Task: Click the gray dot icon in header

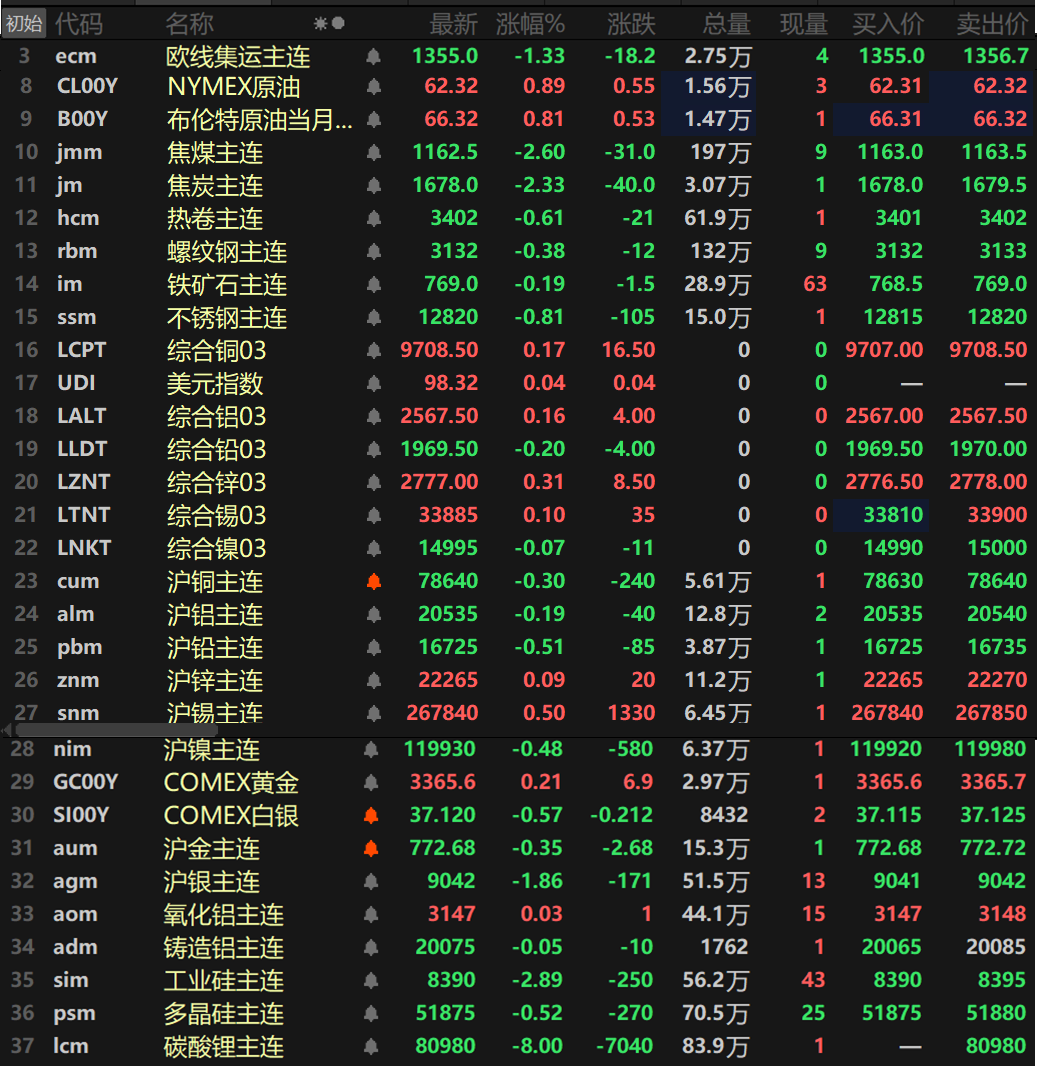Action: click(x=338, y=23)
